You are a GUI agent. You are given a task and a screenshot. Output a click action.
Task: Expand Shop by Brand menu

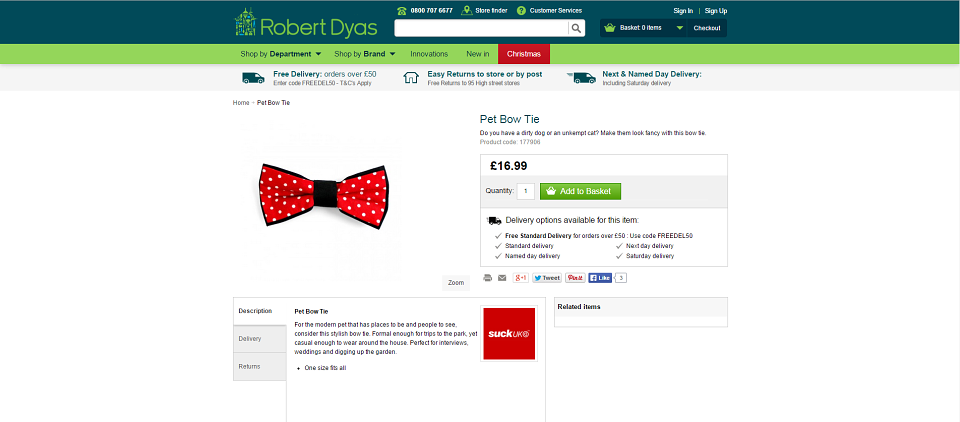365,54
